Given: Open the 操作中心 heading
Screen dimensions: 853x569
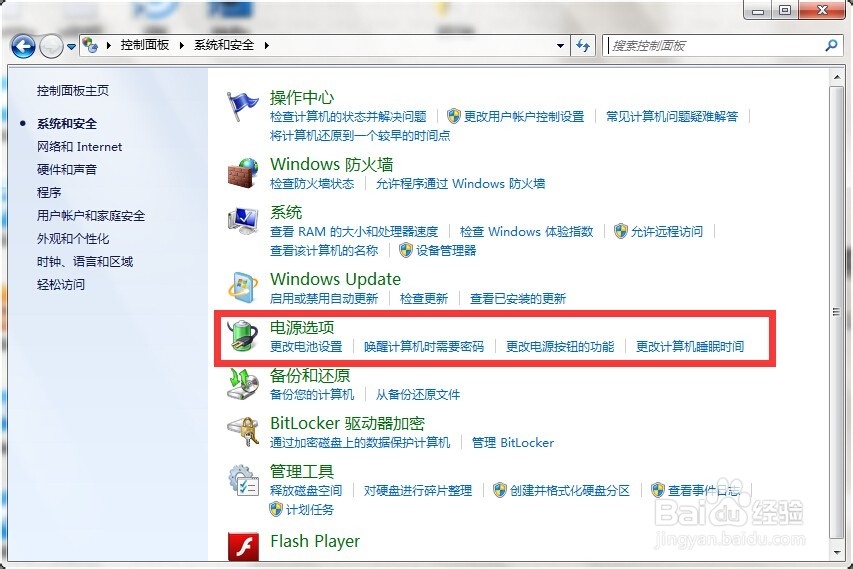Looking at the screenshot, I should [x=302, y=97].
